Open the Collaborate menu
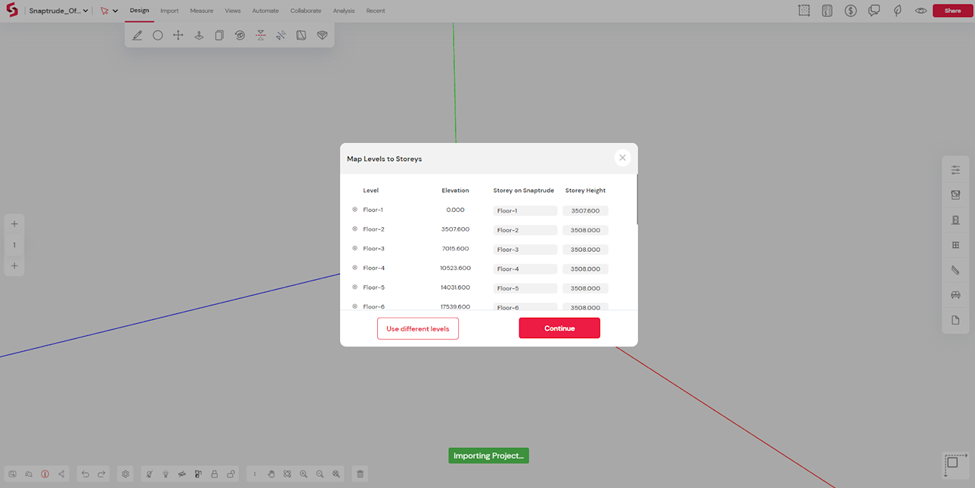This screenshot has height=488, width=975. 305,11
